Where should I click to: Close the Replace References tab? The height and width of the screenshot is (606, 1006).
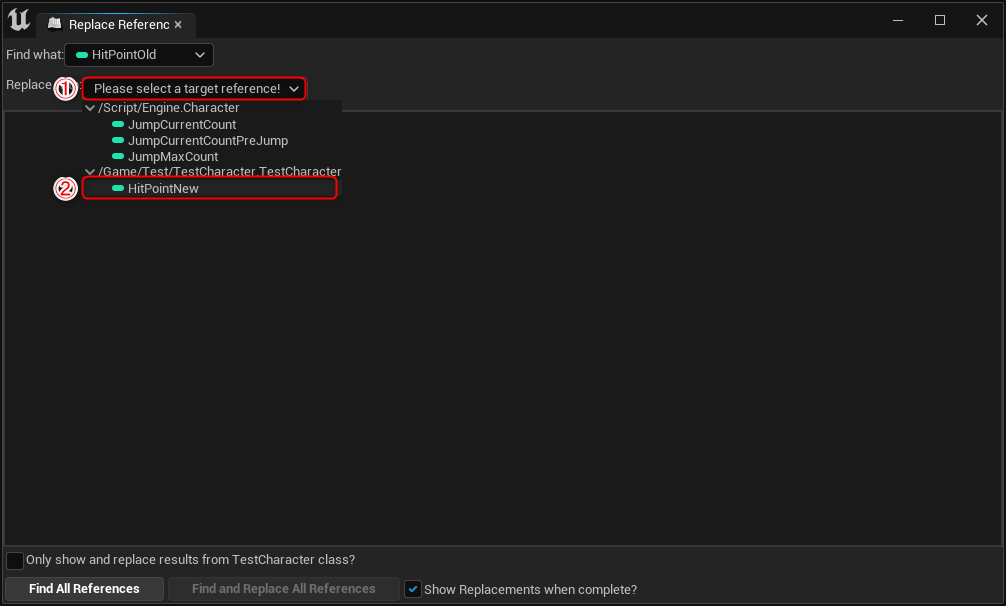tap(178, 24)
